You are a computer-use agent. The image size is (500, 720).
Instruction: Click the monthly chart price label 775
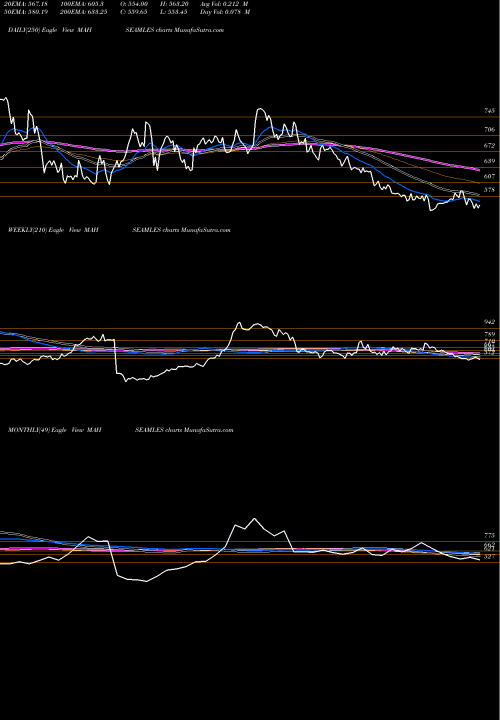coord(489,536)
